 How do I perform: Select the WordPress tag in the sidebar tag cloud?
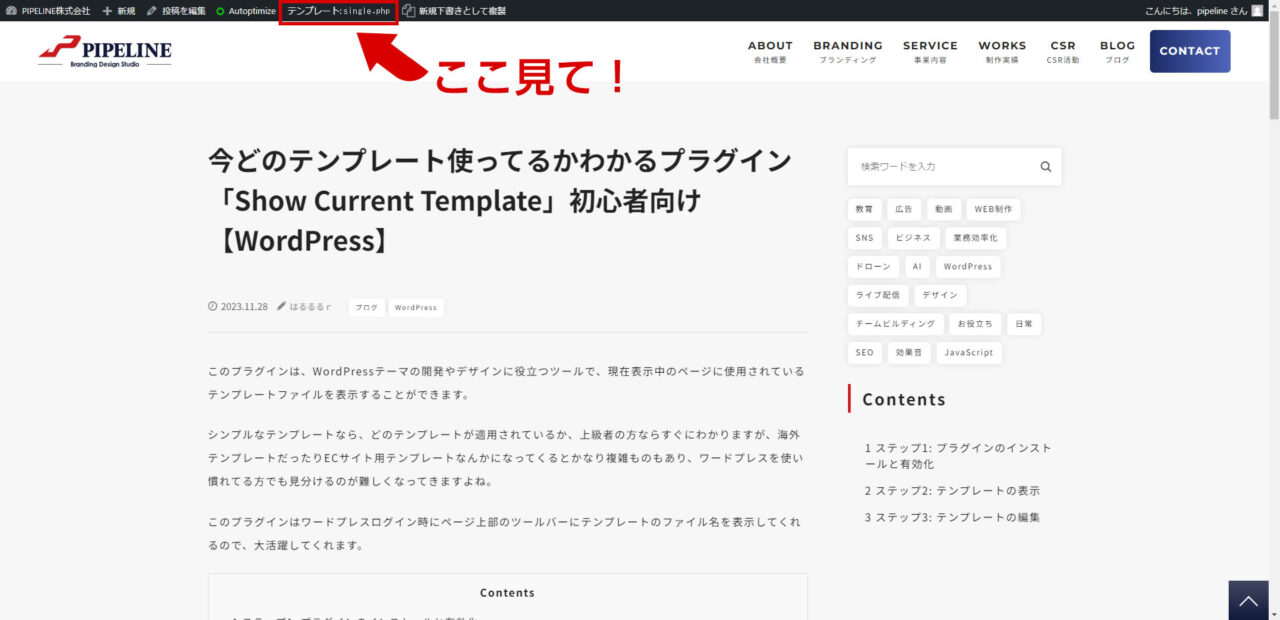tap(968, 267)
